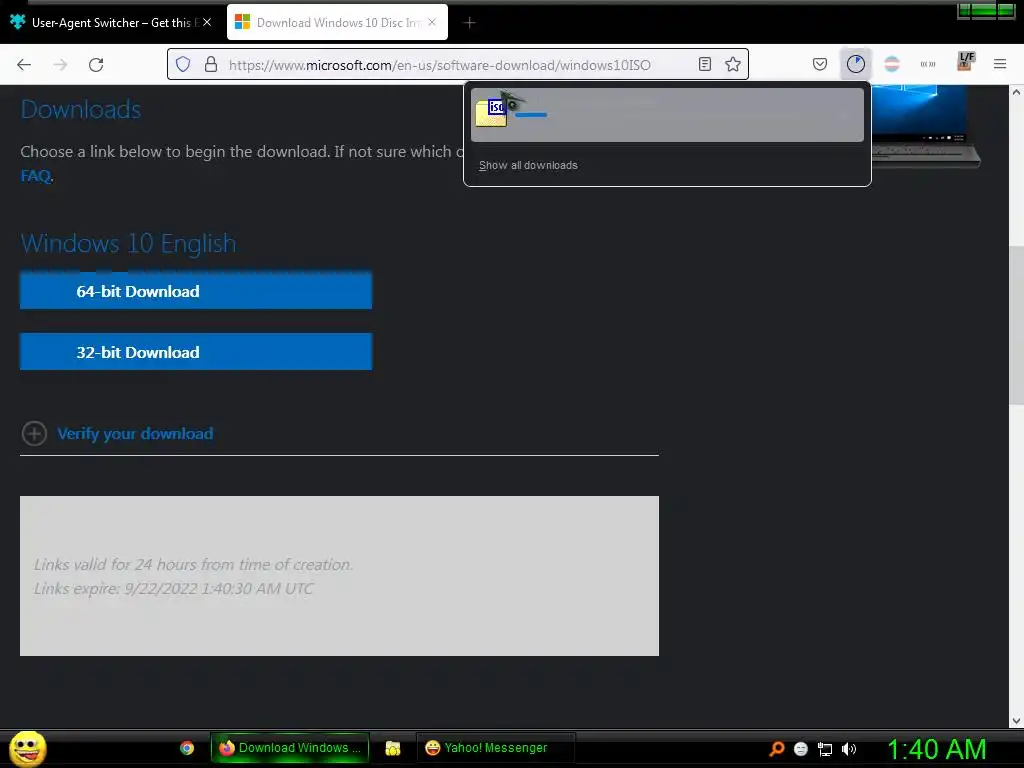Click the search magnifier tray icon

point(776,748)
